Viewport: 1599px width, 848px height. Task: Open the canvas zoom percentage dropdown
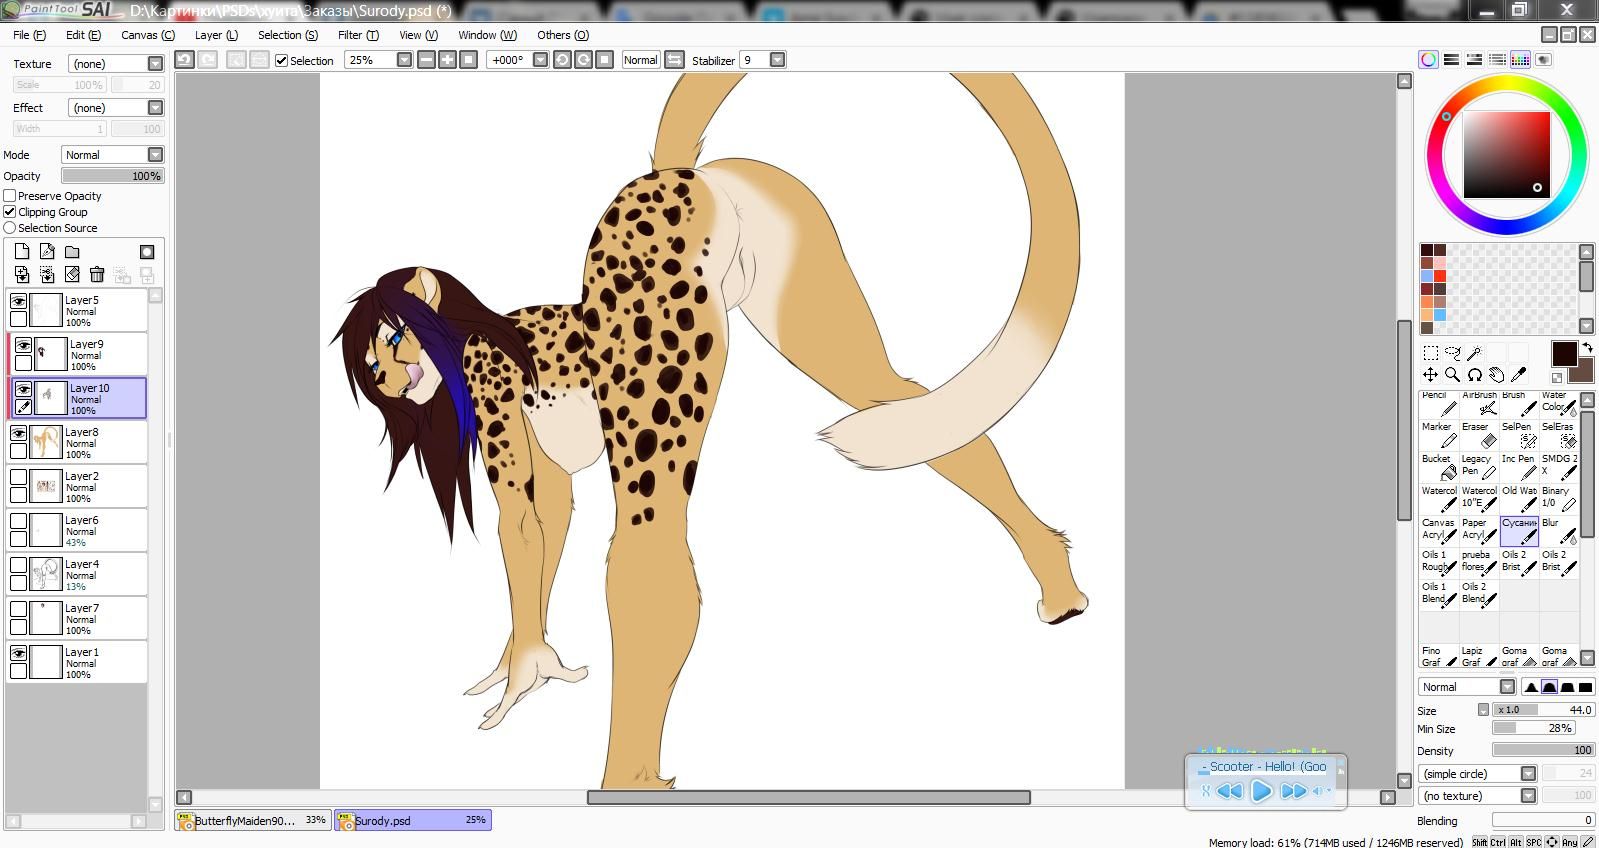tap(404, 60)
